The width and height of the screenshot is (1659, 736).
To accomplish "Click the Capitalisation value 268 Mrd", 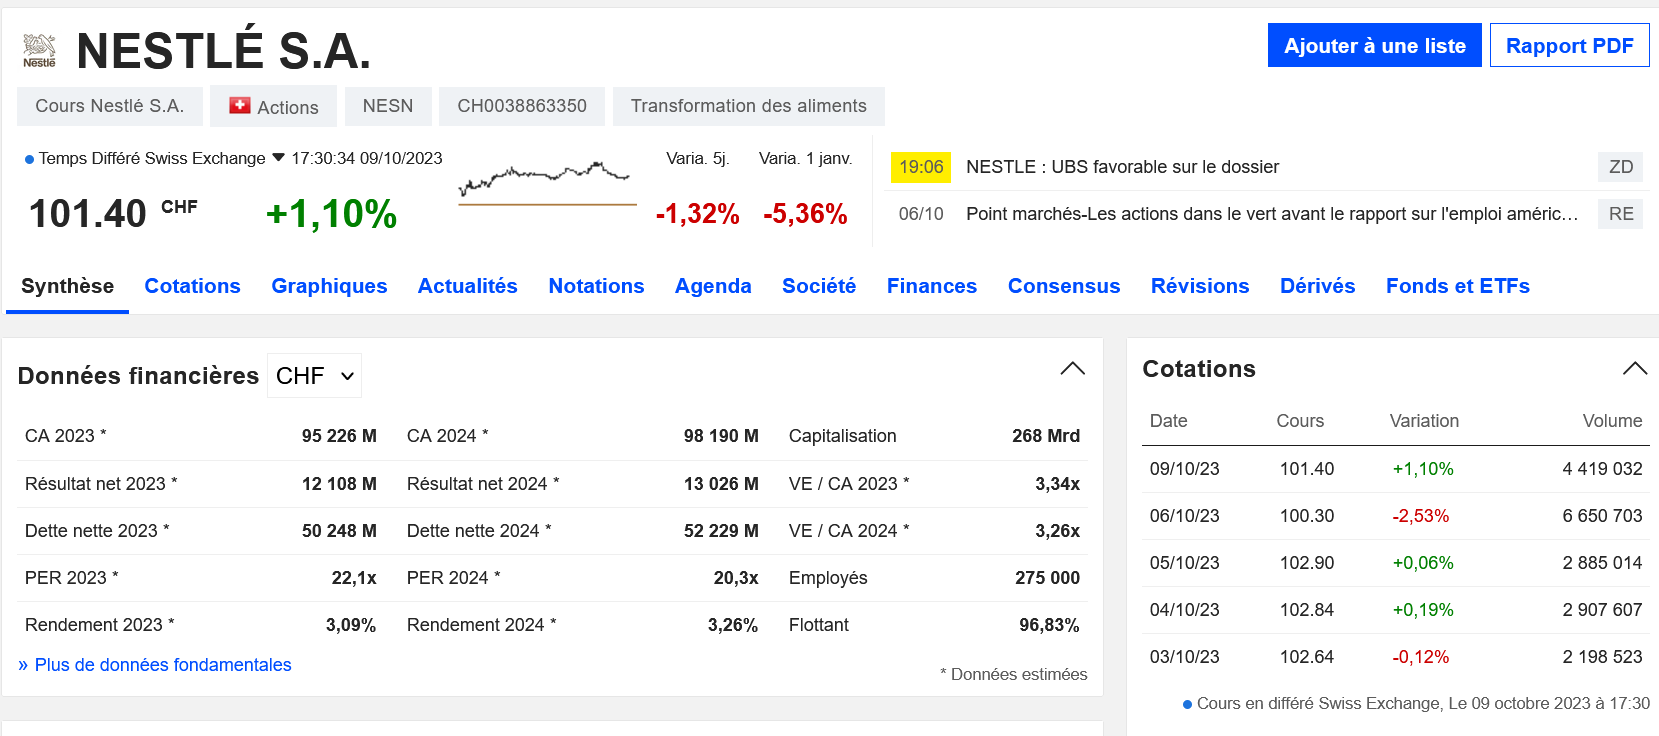I will 1046,436.
